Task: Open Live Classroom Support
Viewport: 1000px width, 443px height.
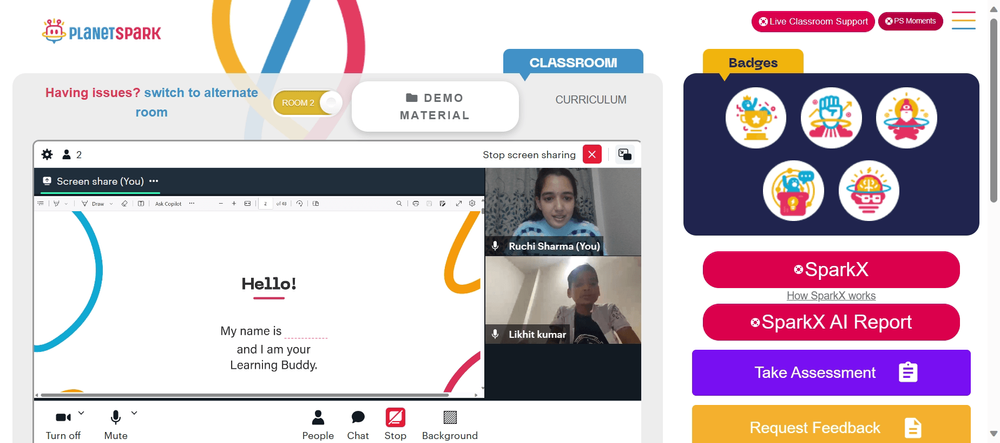Action: click(x=812, y=21)
